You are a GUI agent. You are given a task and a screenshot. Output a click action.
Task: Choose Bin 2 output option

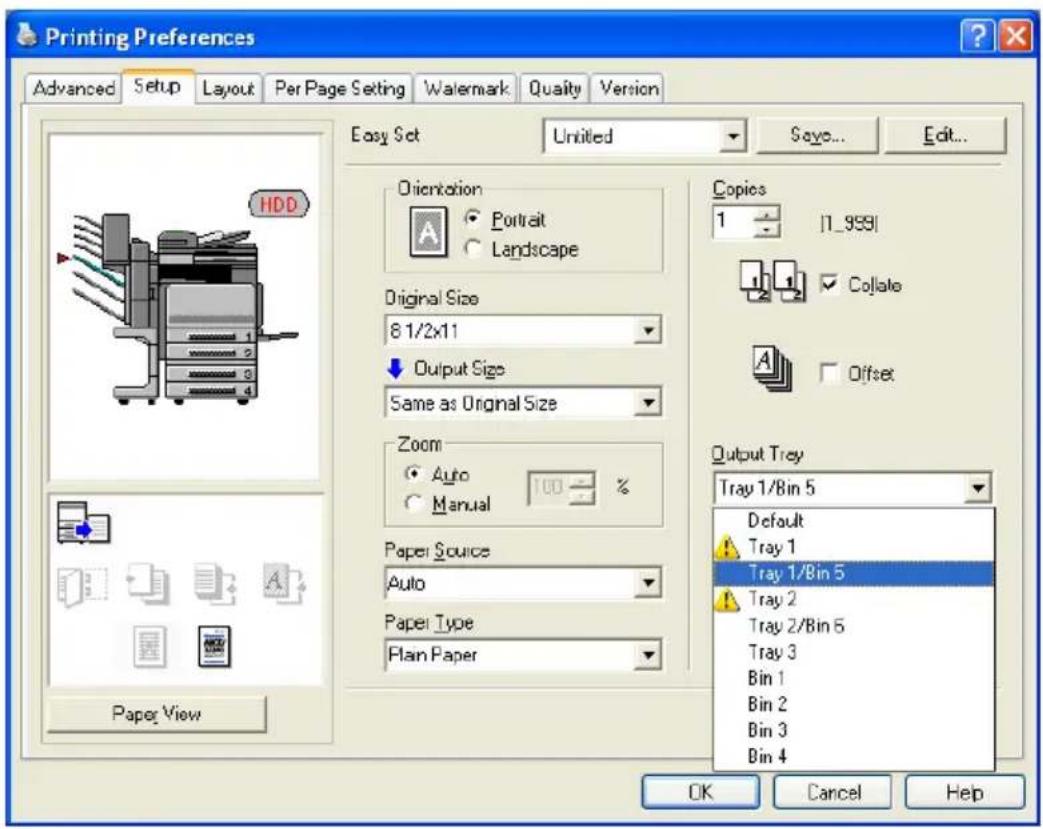coord(854,704)
